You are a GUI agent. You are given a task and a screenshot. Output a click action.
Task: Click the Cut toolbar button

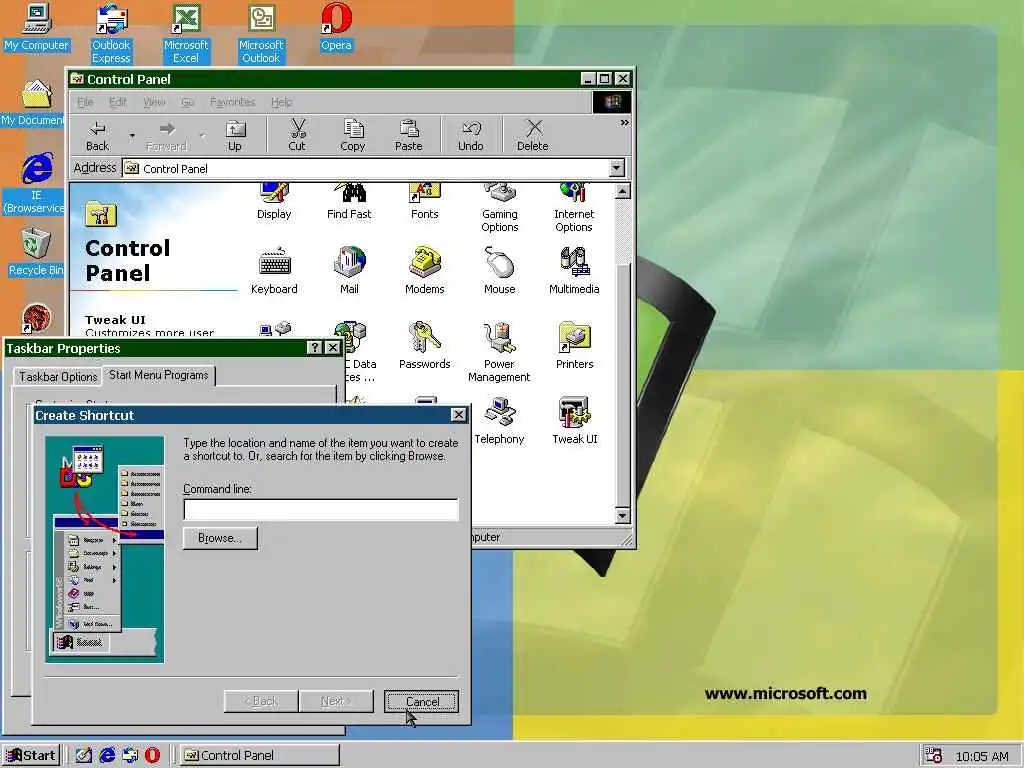pos(297,136)
